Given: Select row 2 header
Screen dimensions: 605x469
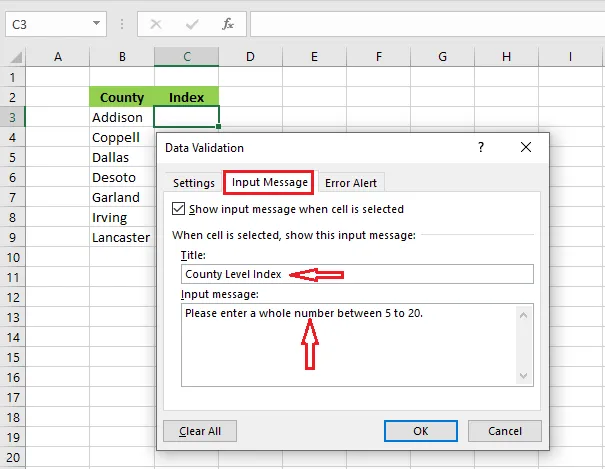Looking at the screenshot, I should 13,97.
